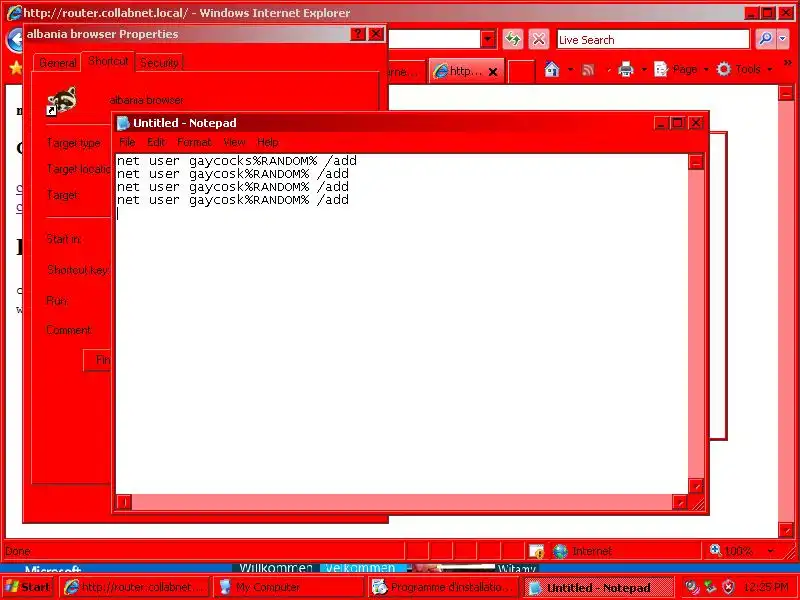Open the Notepad Edit menu
Image resolution: width=800 pixels, height=600 pixels.
(x=156, y=142)
